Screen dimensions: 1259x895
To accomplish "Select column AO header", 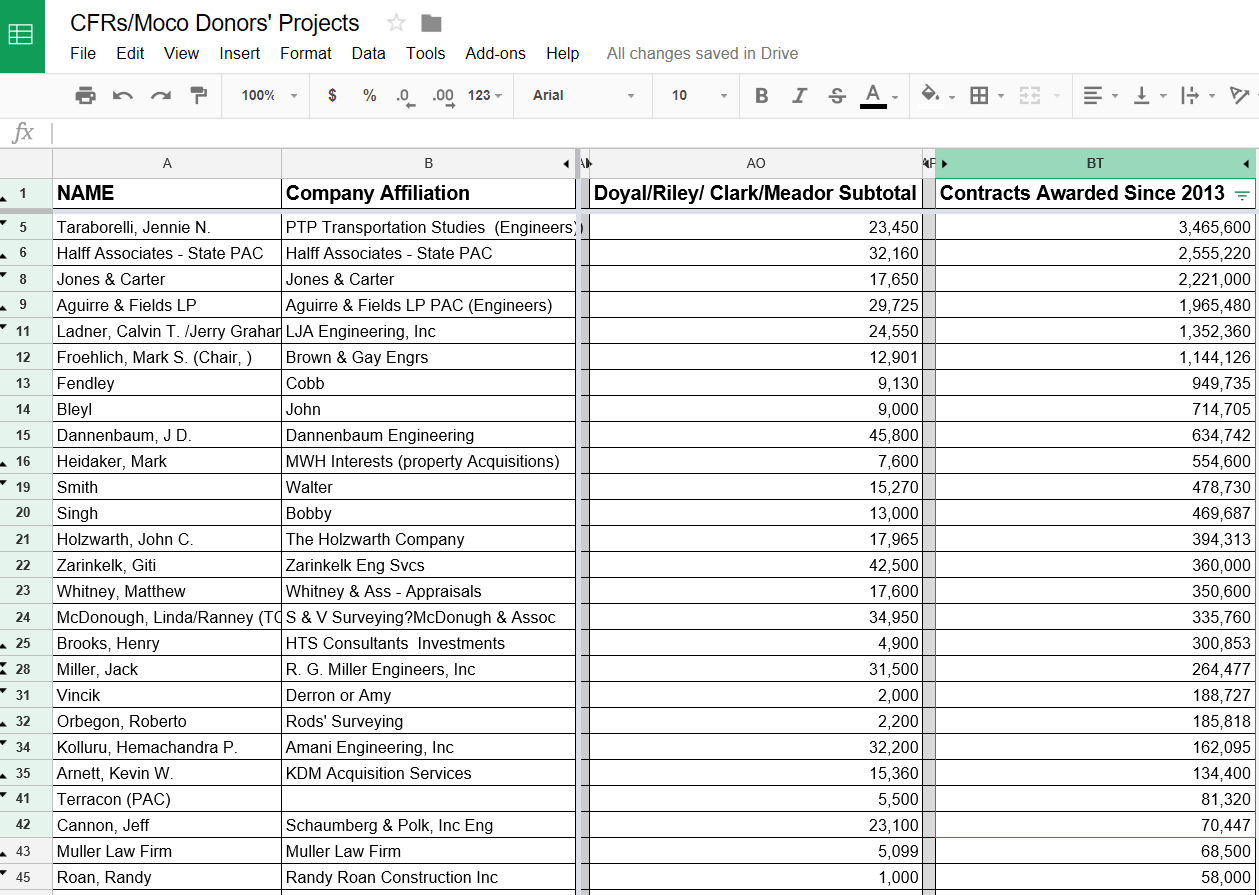I will point(756,163).
